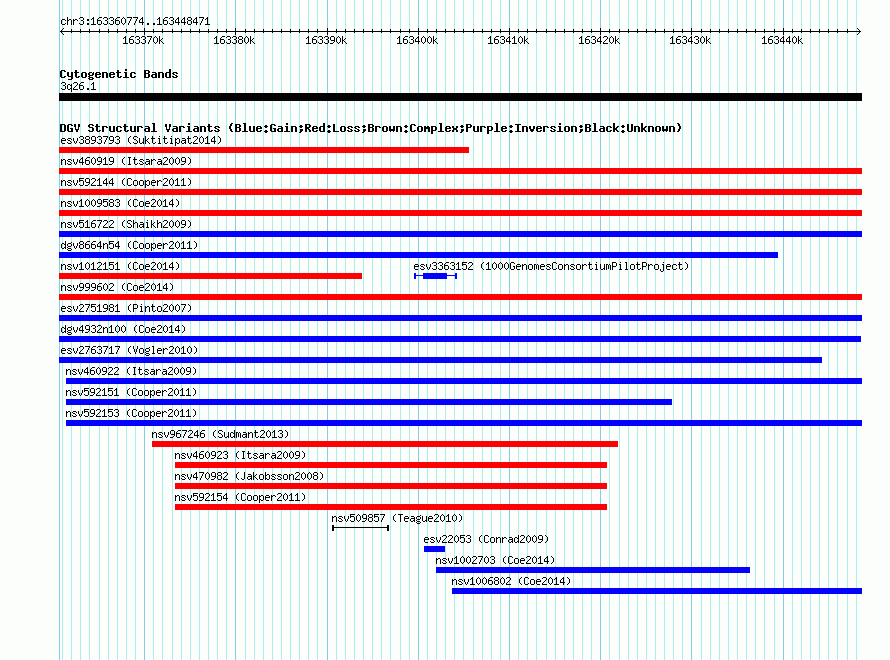The image size is (890, 660).
Task: Open nsv460922 (Itsara2009) variant label
Action: [131, 371]
